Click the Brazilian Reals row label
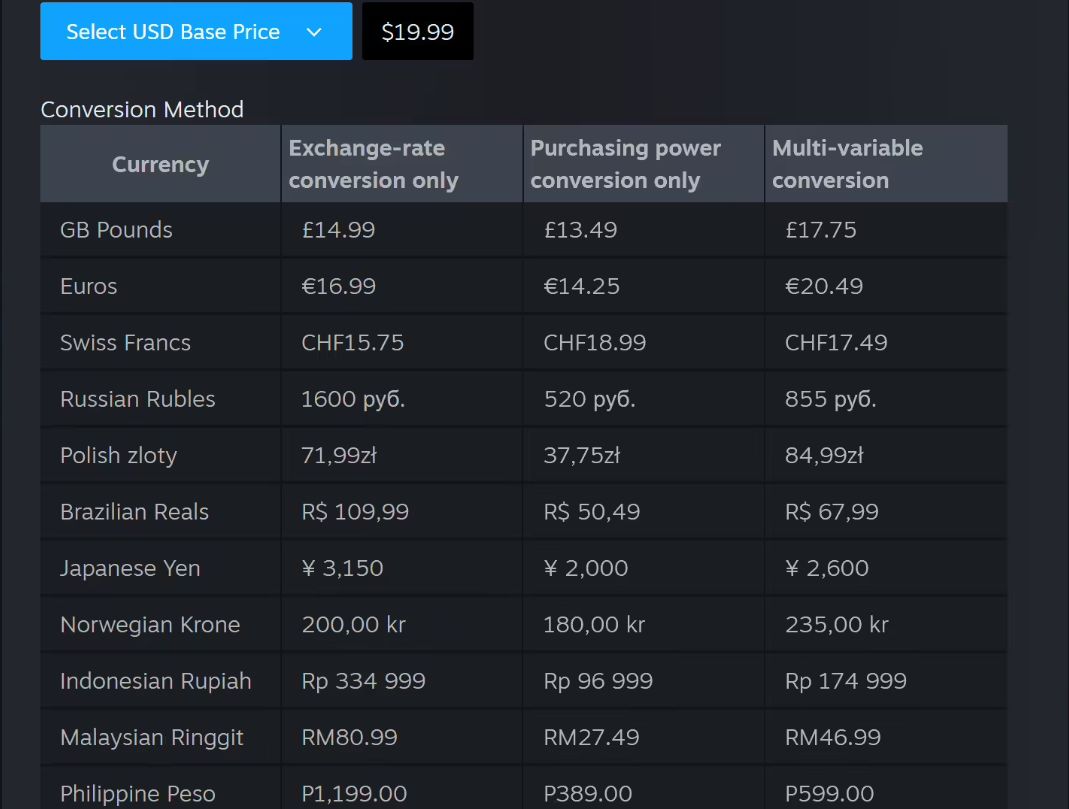This screenshot has width=1069, height=809. click(134, 512)
